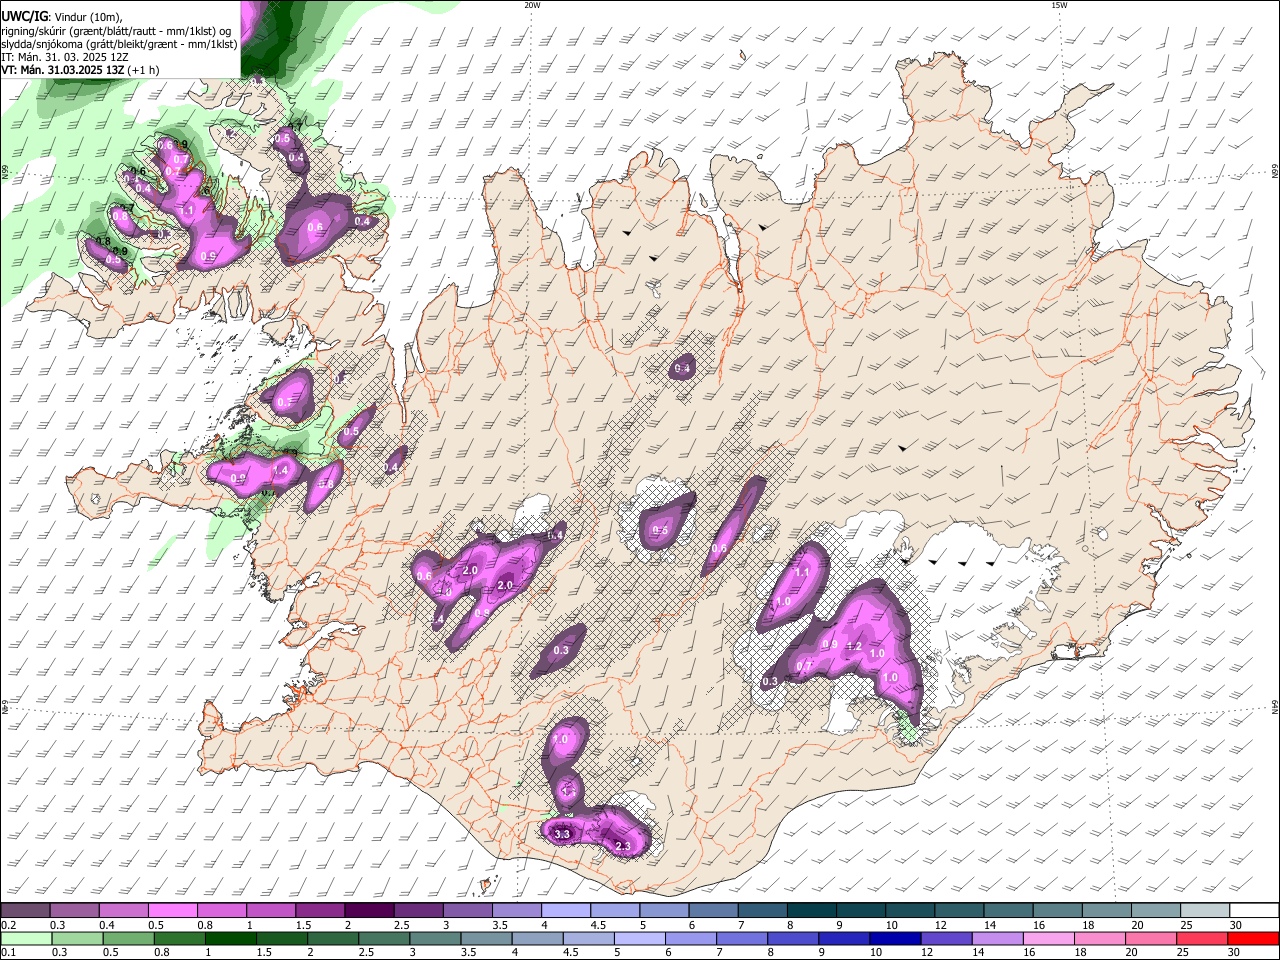Select the '0.3' value in the small isolated oval patch

561,651
